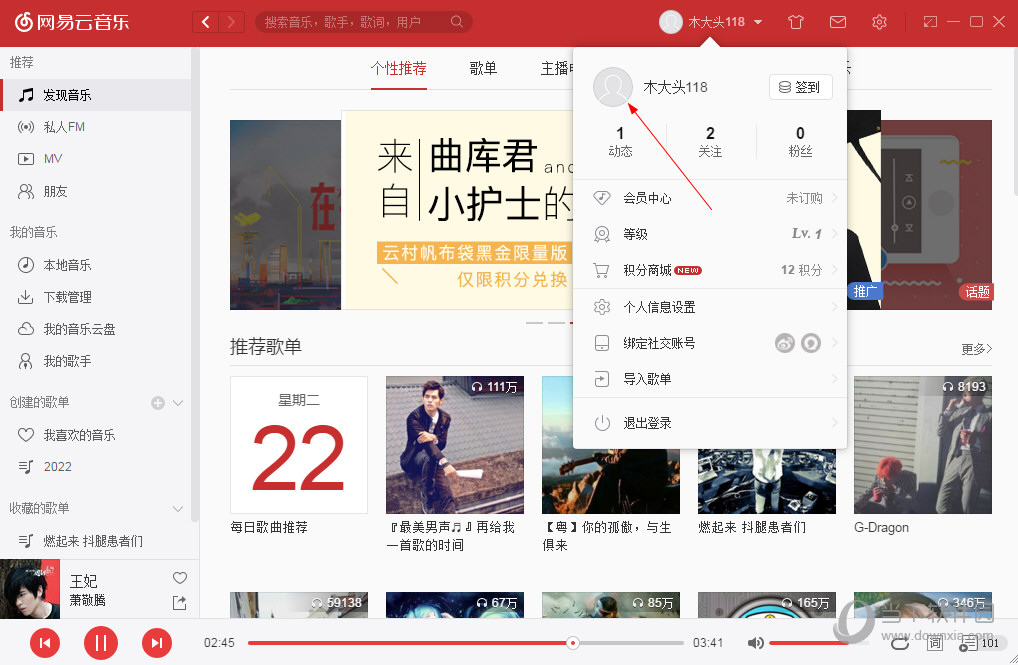
Task: Toggle loop playback mode
Action: coord(899,643)
